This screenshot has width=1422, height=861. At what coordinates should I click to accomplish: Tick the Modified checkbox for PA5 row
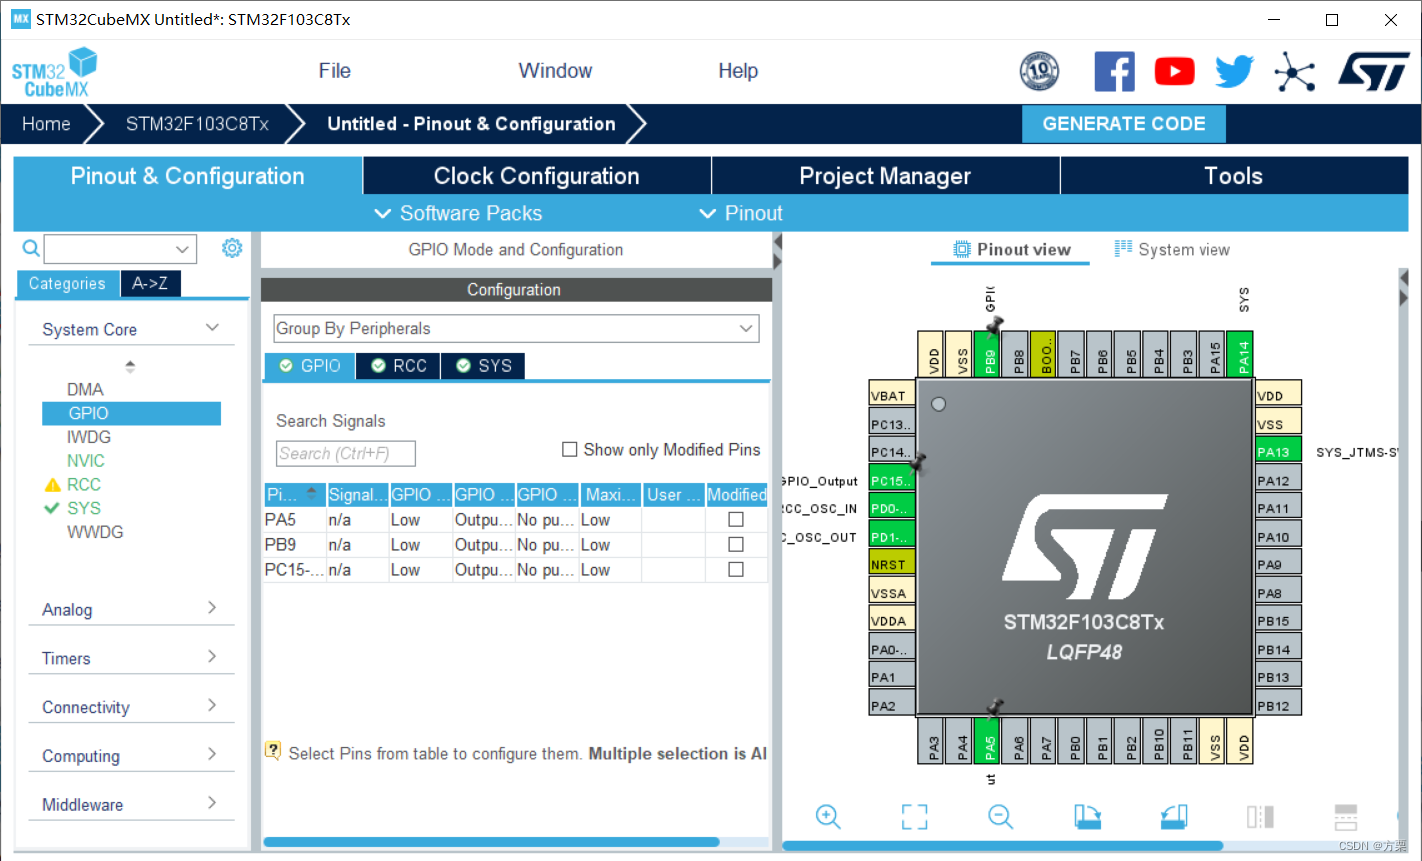click(x=736, y=520)
